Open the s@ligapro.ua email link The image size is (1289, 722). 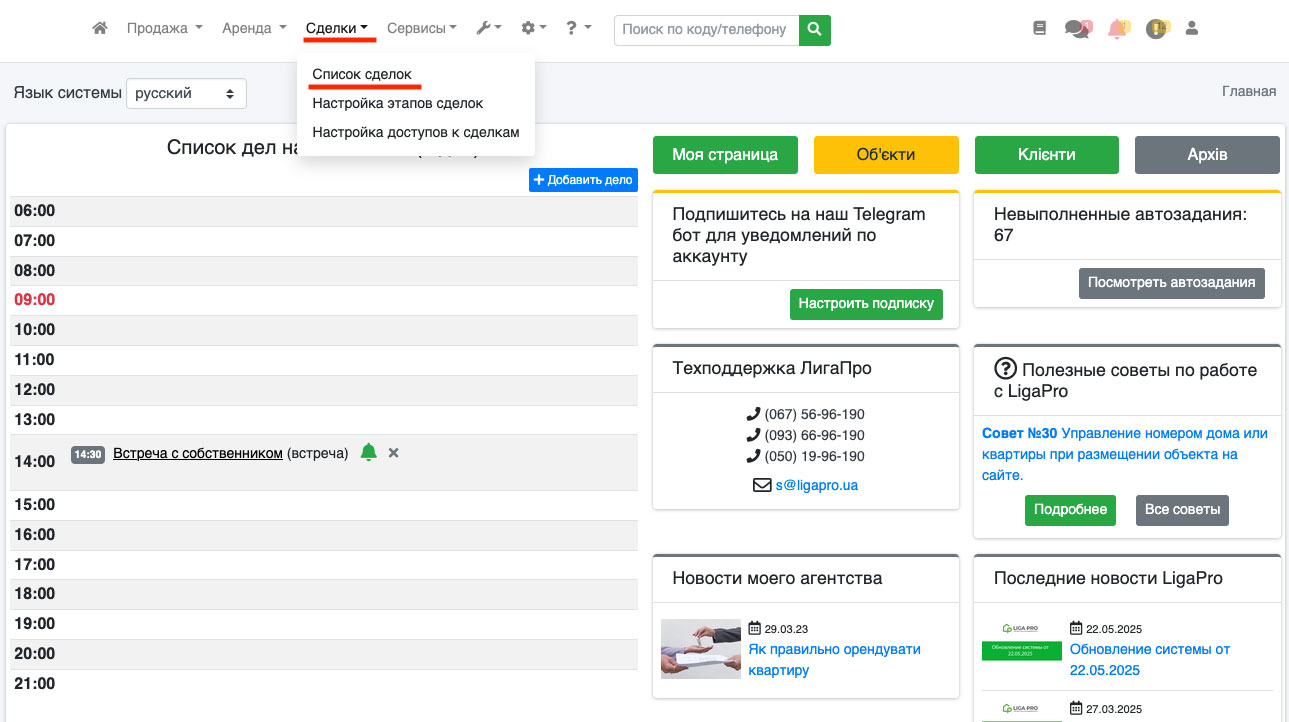(816, 485)
